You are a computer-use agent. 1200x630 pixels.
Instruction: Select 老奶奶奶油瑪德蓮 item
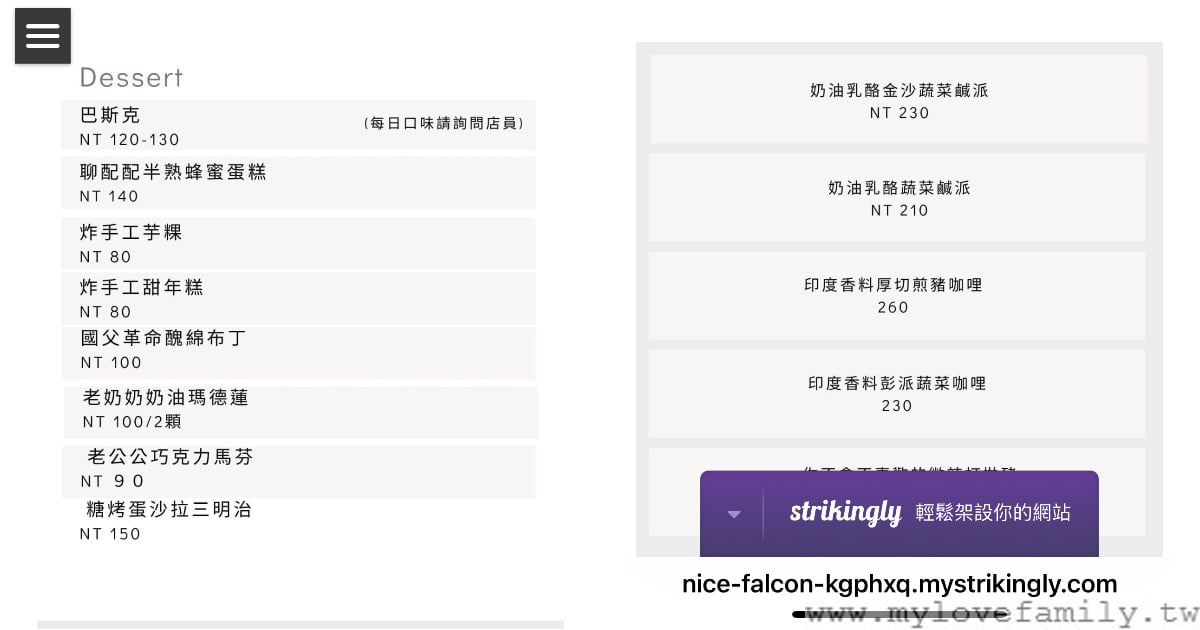[x=300, y=412]
